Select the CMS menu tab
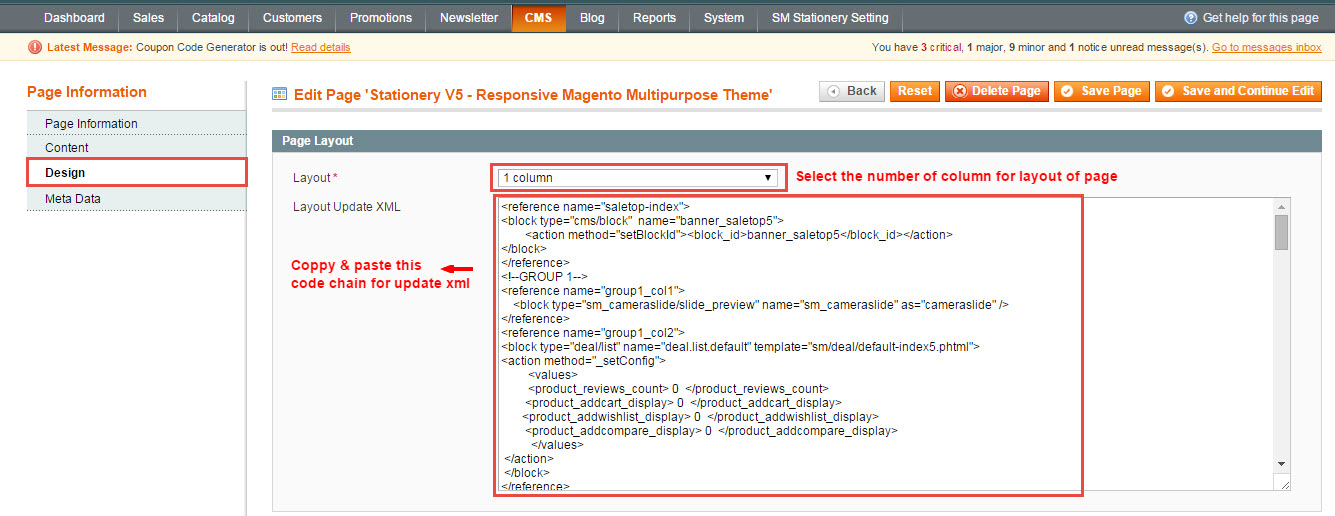Image resolution: width=1335 pixels, height=516 pixels. coord(539,18)
